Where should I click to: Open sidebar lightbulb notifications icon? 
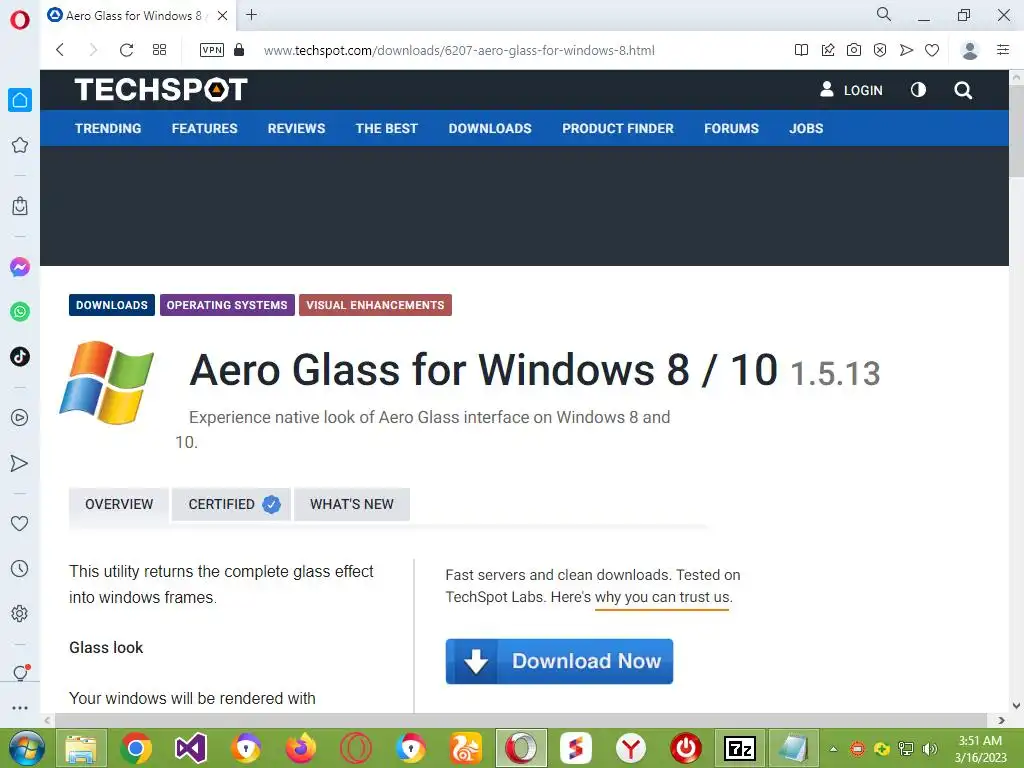point(20,673)
